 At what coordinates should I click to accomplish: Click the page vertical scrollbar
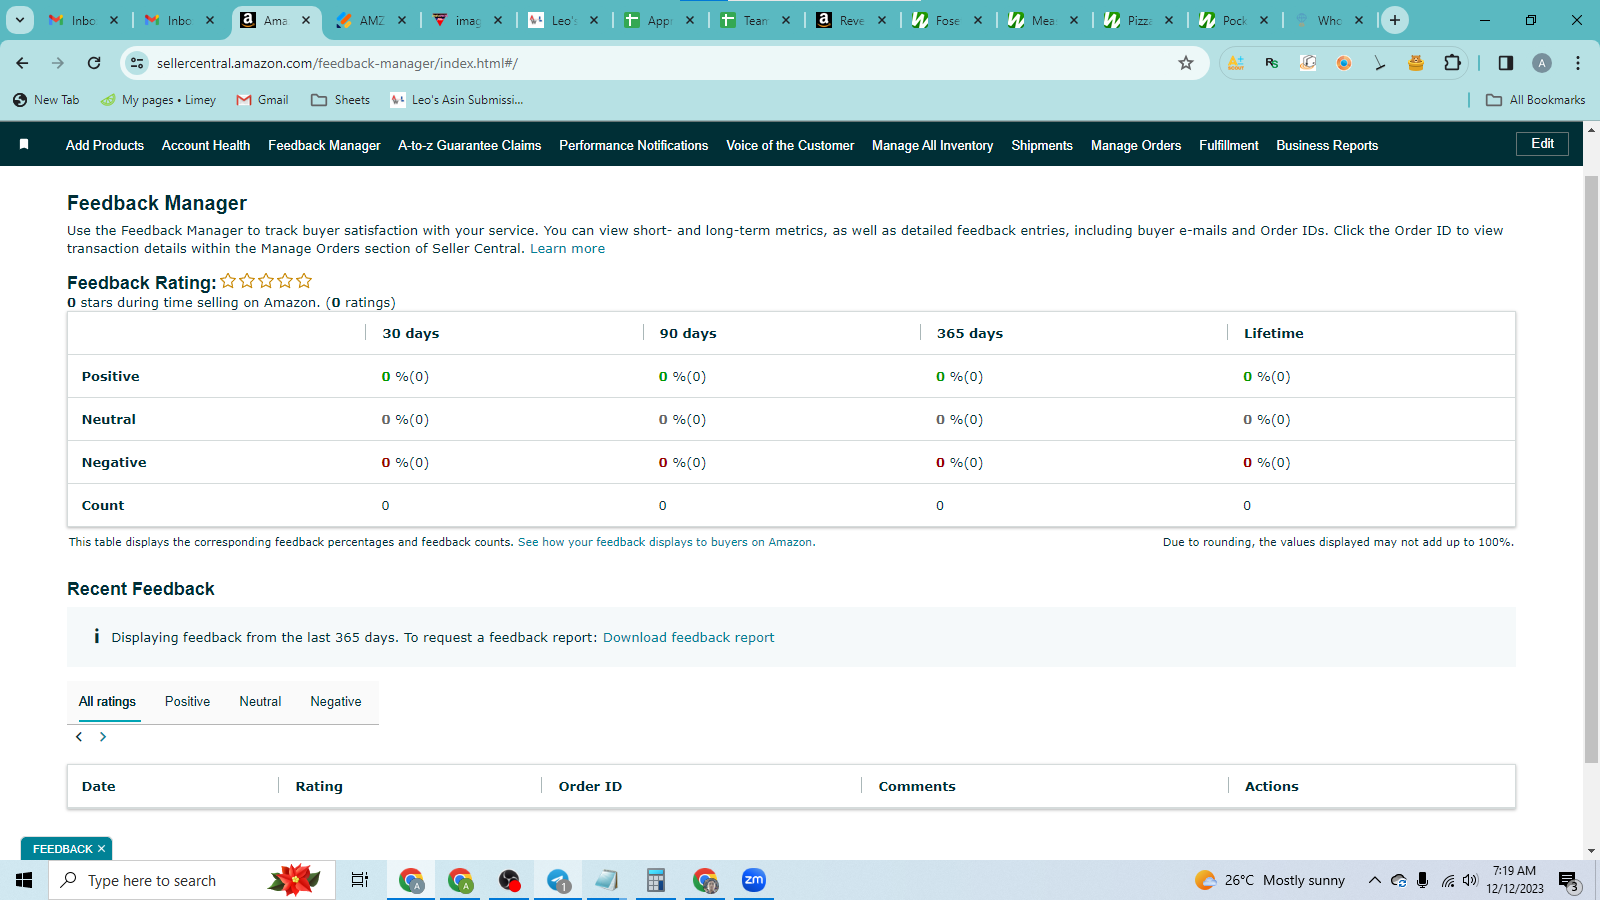pyautogui.click(x=1591, y=468)
